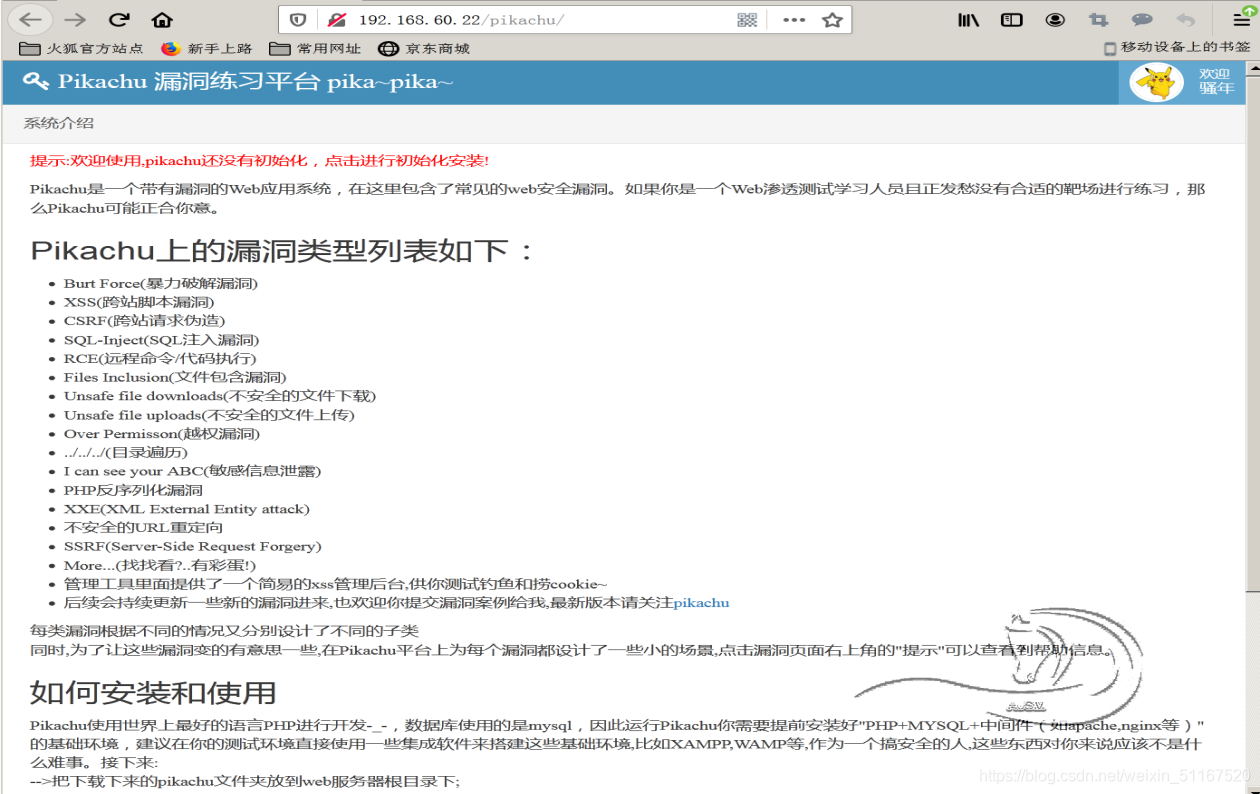Viewport: 1260px width, 794px height.
Task: Open the 新手上路 bookmark
Action: click(x=207, y=48)
